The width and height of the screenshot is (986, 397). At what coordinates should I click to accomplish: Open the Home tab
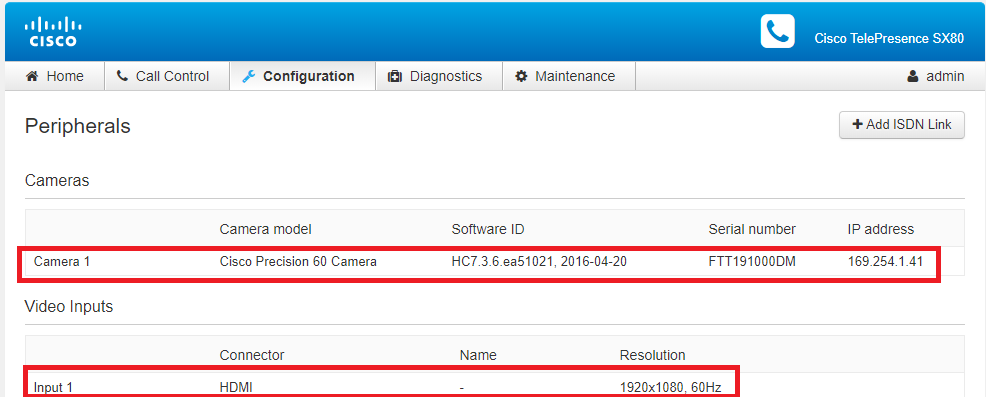[55, 76]
